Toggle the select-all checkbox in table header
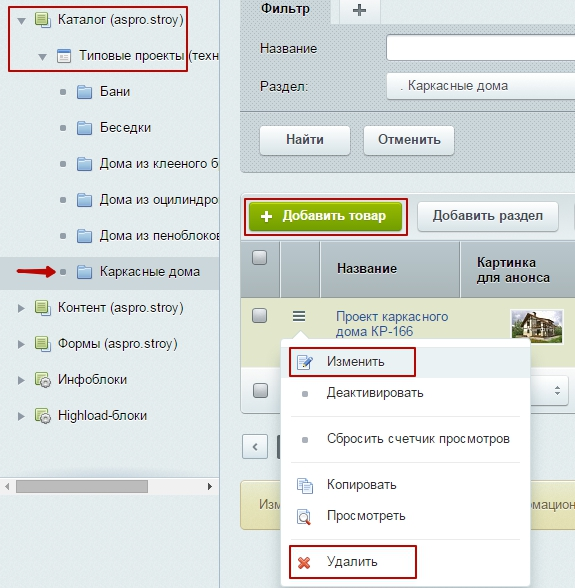This screenshot has width=575, height=588. (x=260, y=258)
